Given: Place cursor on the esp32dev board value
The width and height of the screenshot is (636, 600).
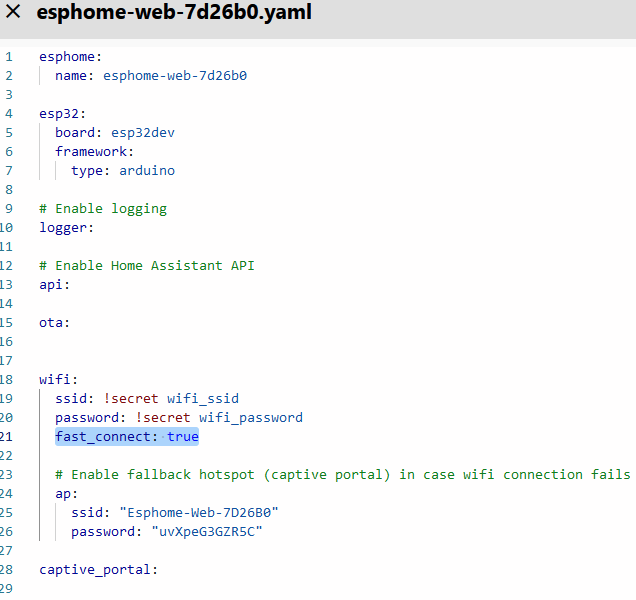Looking at the screenshot, I should coord(143,133).
